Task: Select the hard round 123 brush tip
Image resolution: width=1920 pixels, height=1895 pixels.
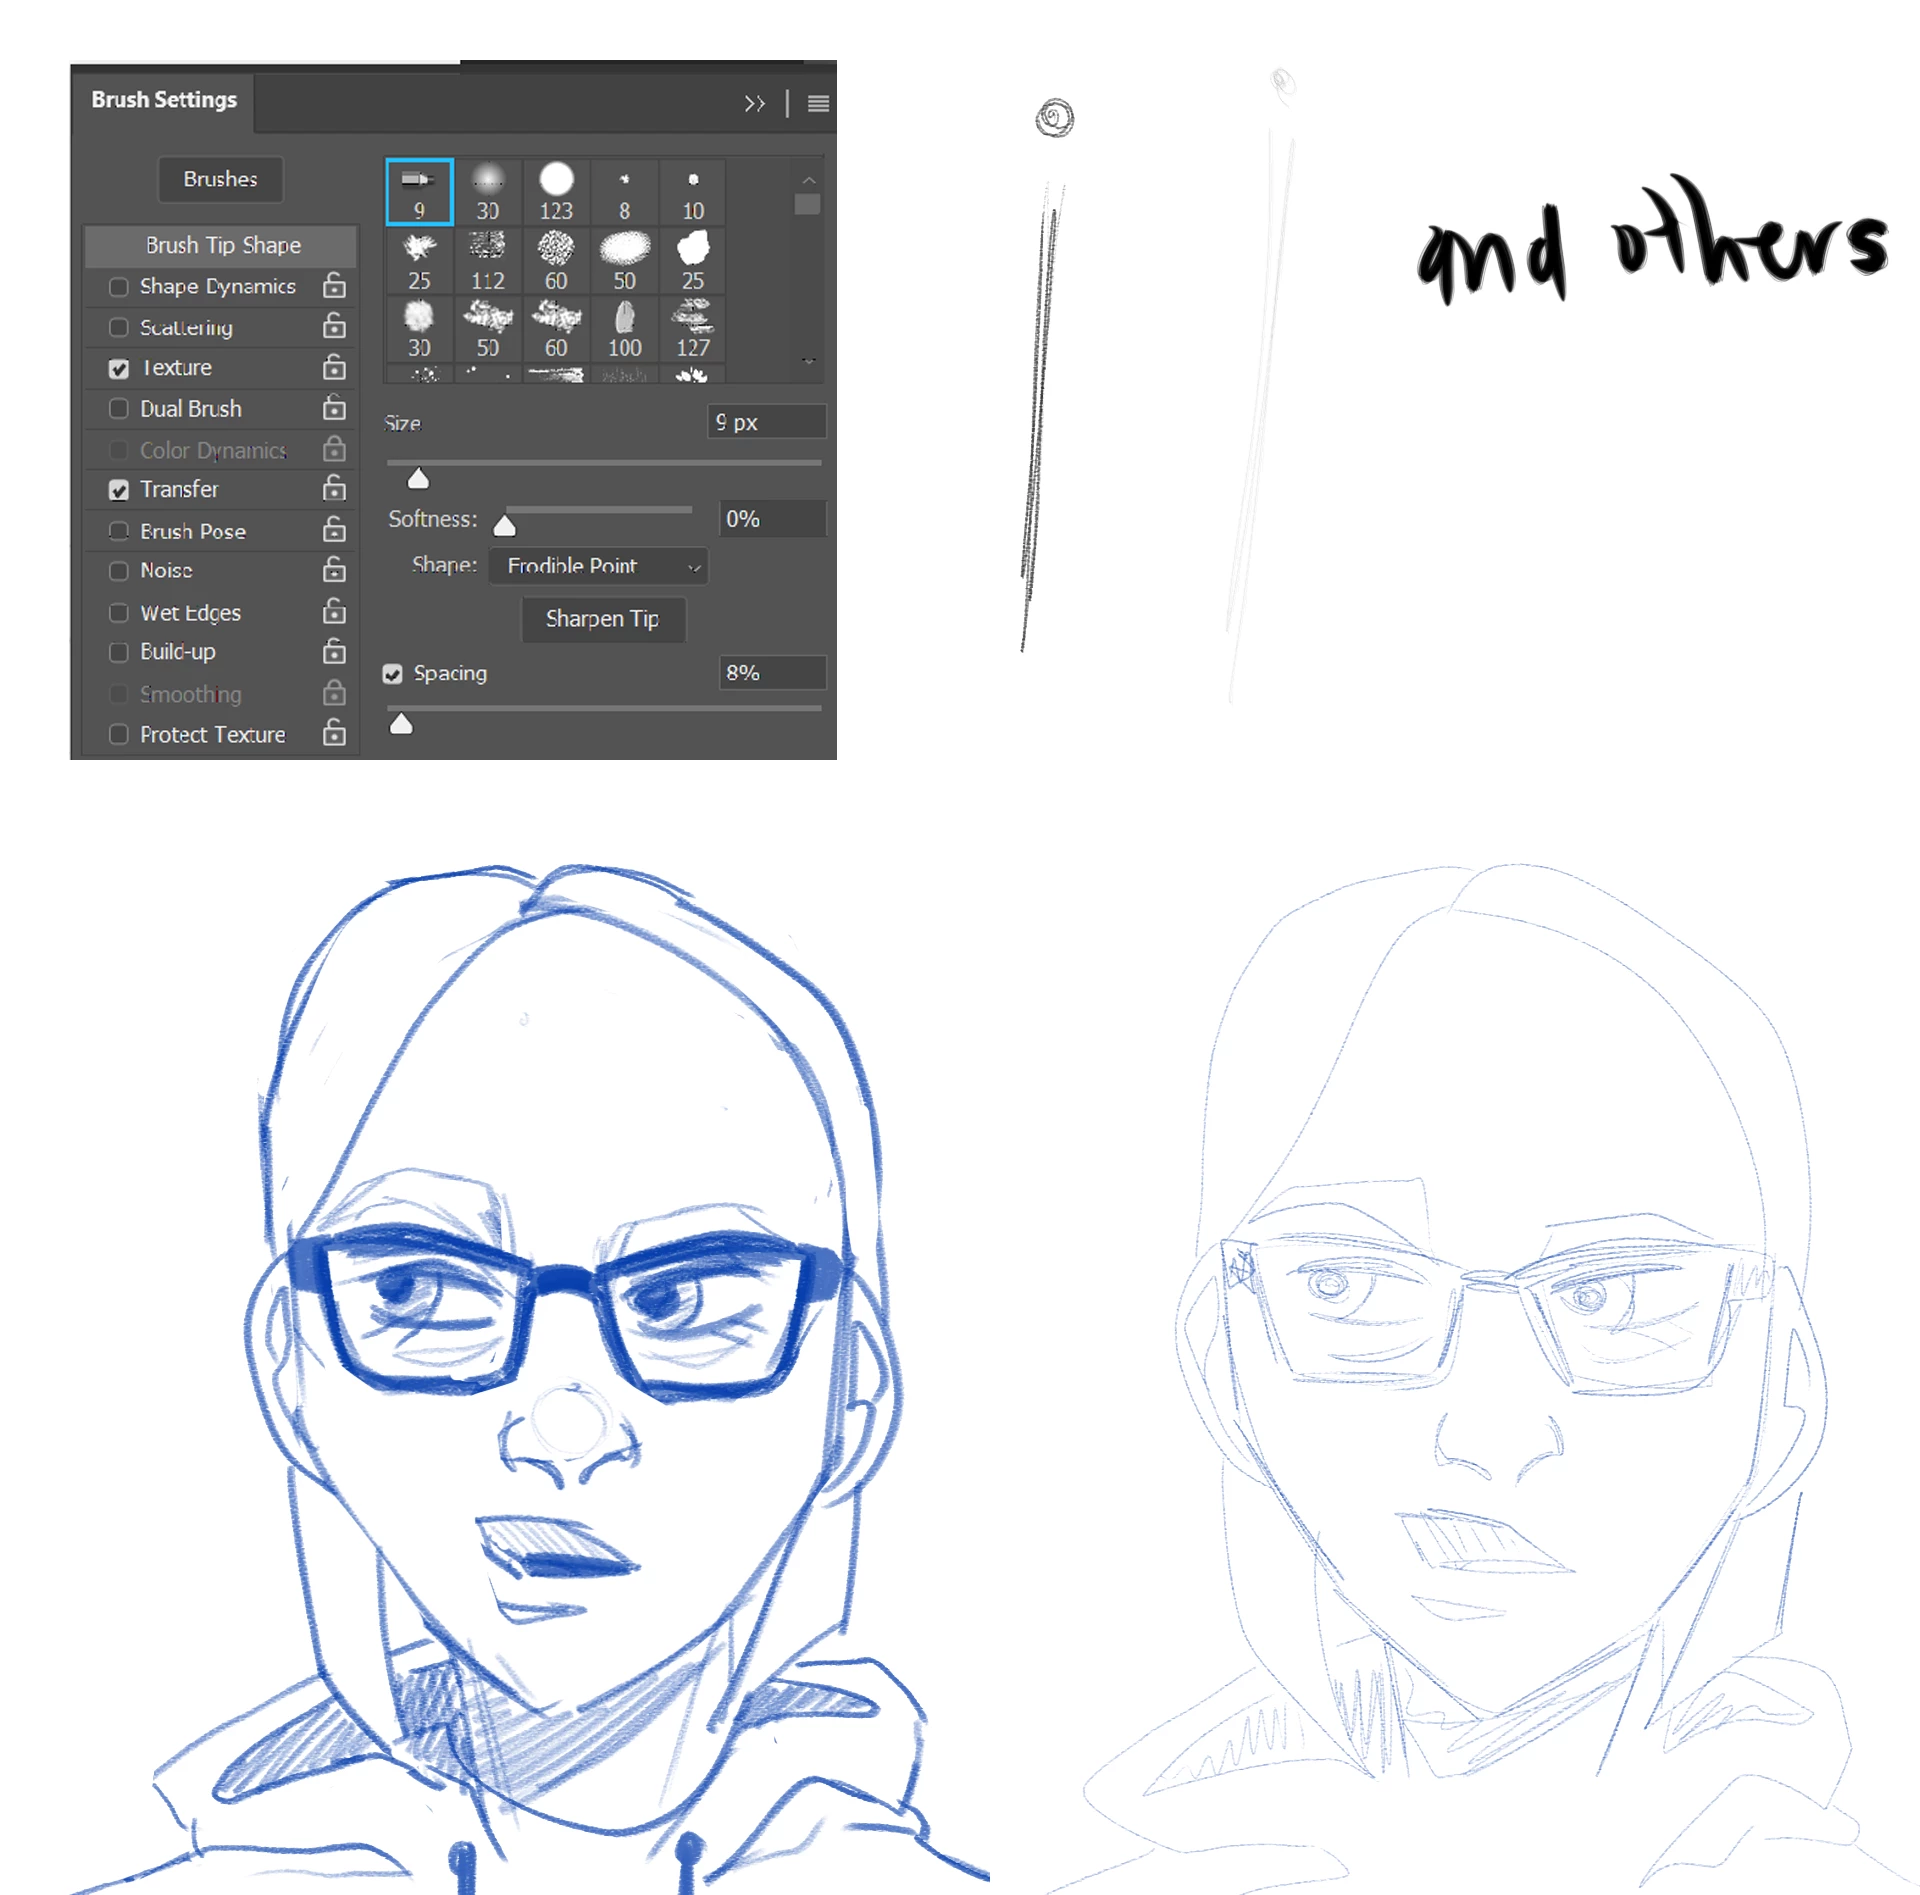Action: coord(556,191)
